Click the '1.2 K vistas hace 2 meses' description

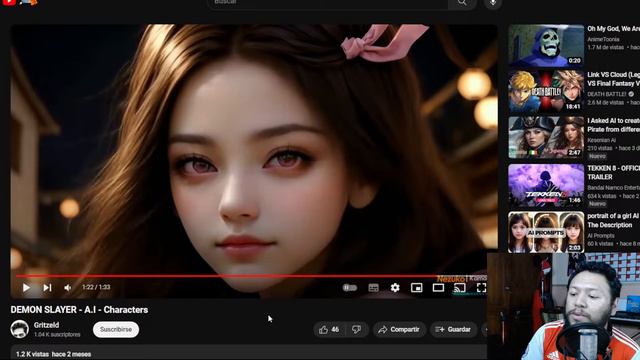[53, 354]
